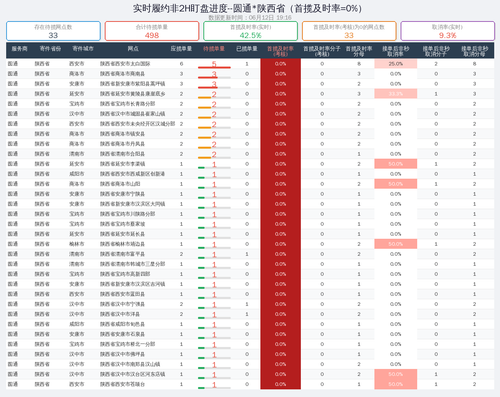Select the 陕西省西安市蓝田县 row
The image size is (500, 397).
click(250, 294)
